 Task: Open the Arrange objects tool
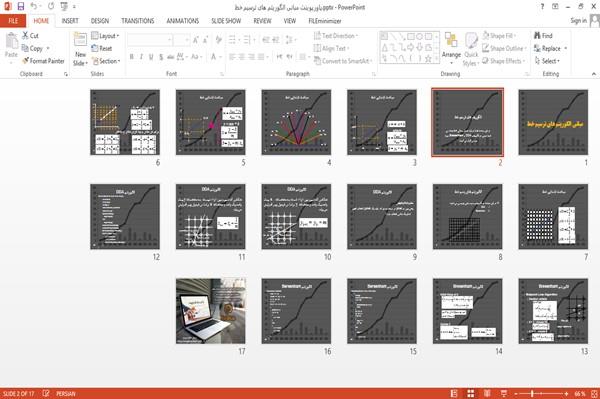[x=451, y=47]
